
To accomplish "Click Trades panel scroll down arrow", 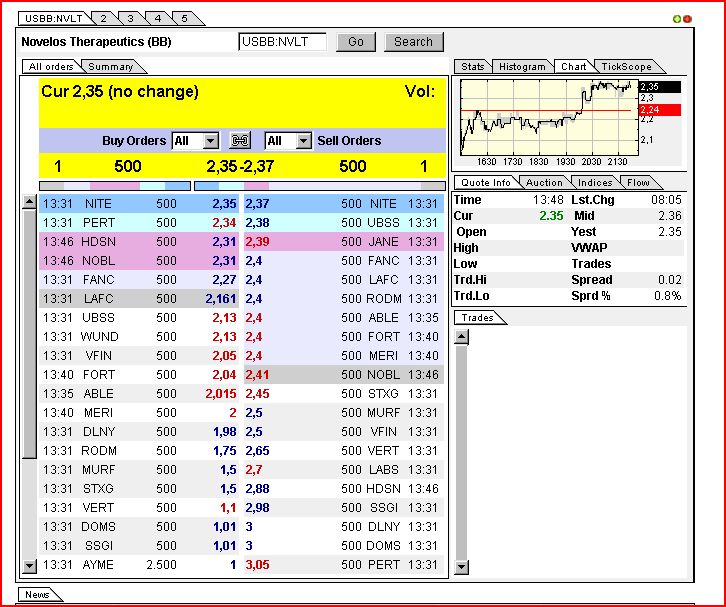I will tap(461, 567).
